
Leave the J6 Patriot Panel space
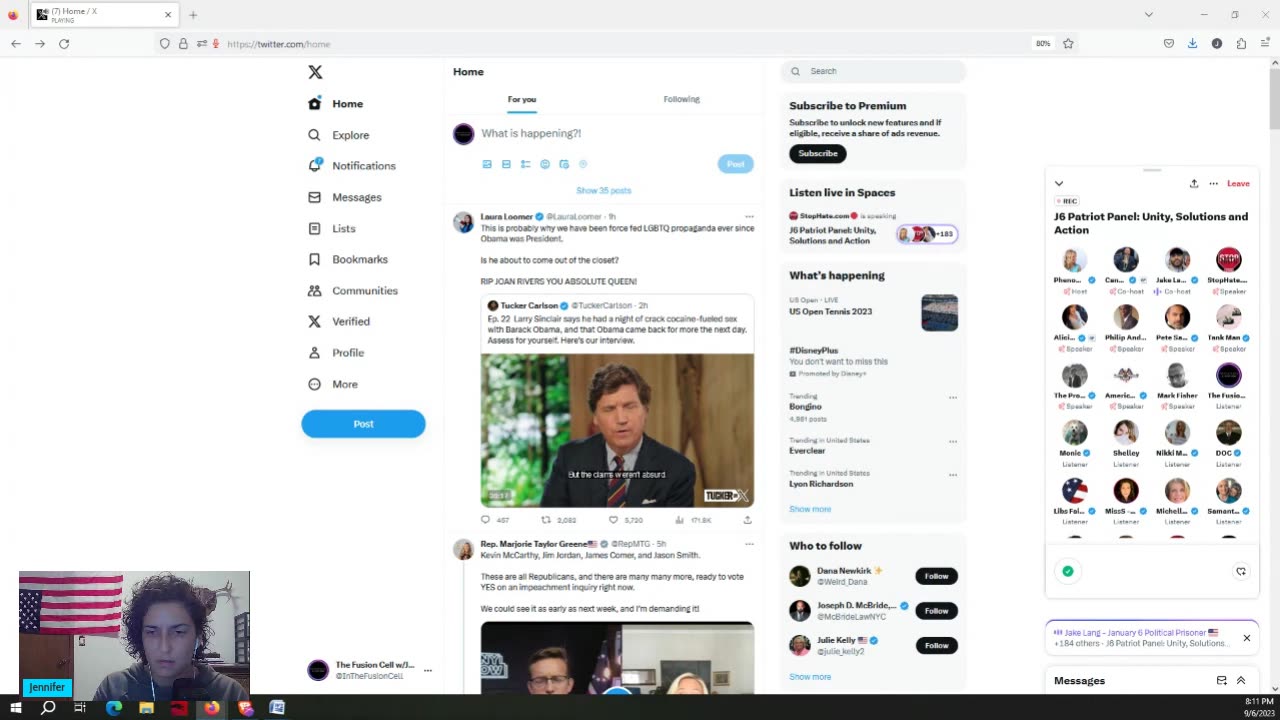(x=1238, y=184)
